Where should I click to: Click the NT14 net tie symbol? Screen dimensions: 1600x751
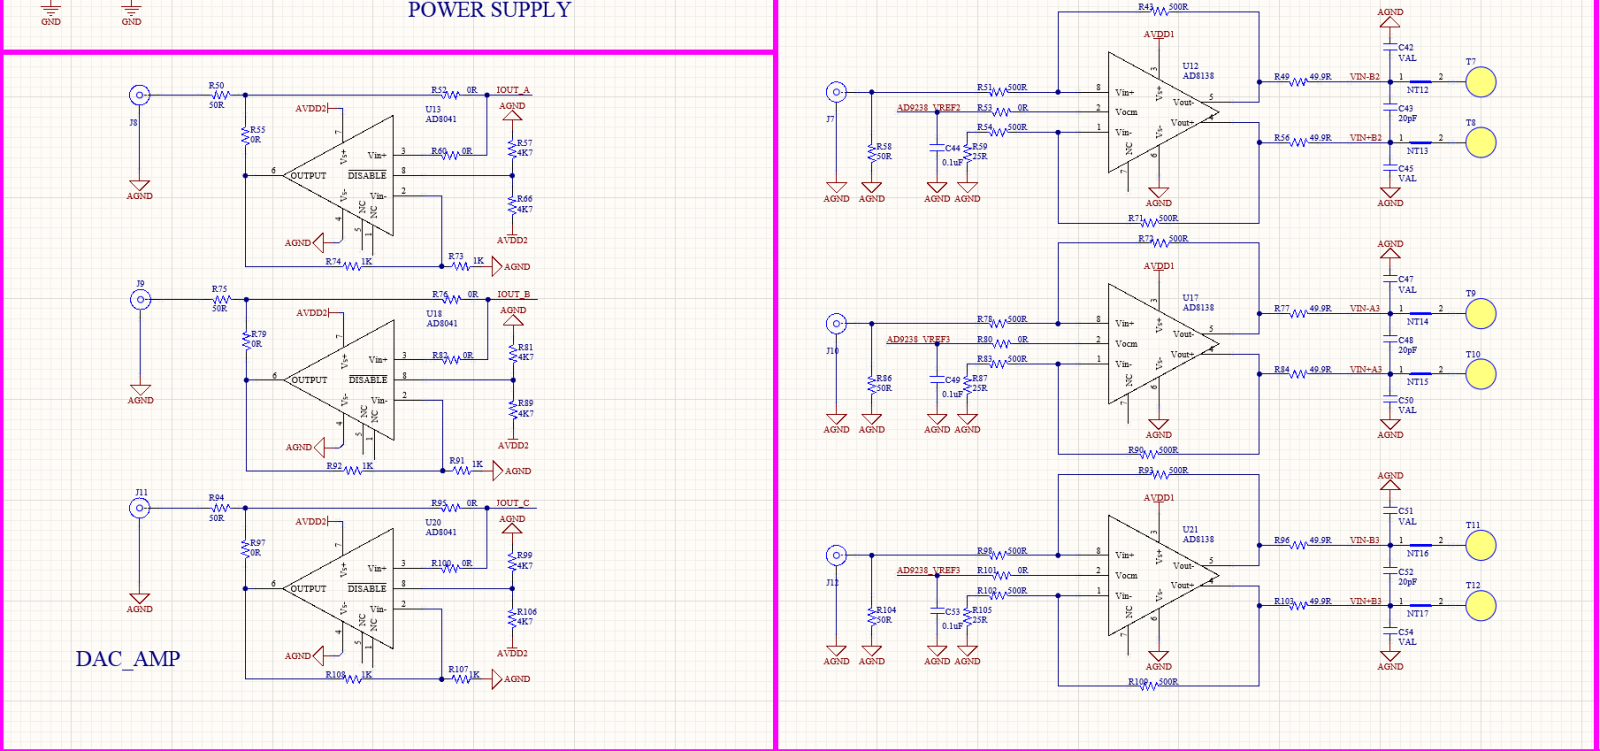click(1419, 314)
